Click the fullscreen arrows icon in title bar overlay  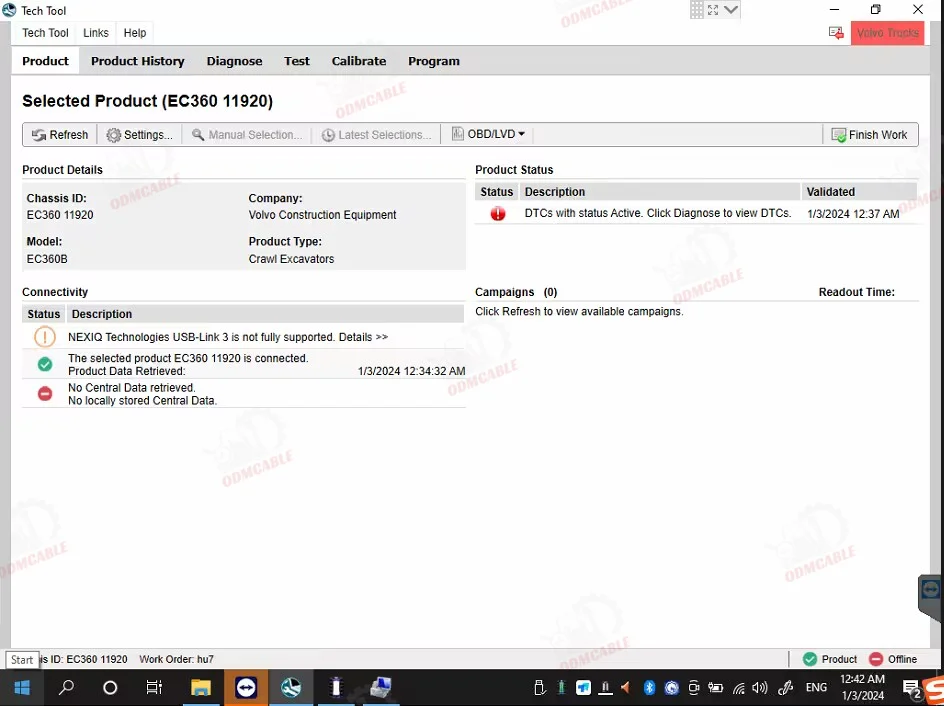713,10
